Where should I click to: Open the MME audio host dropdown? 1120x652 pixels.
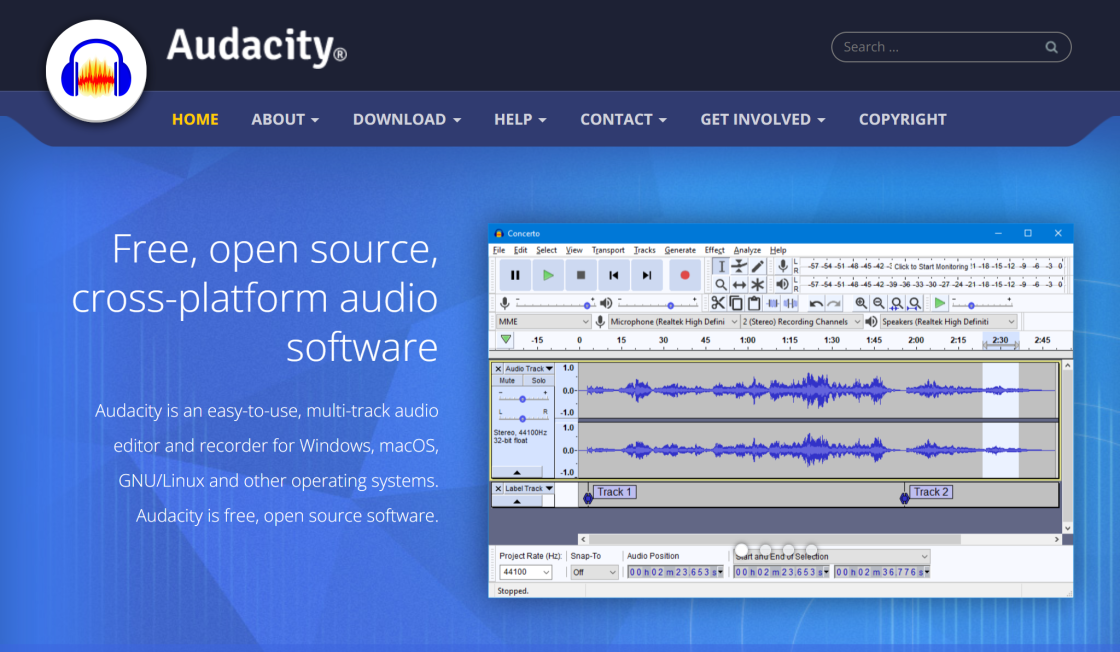(544, 321)
